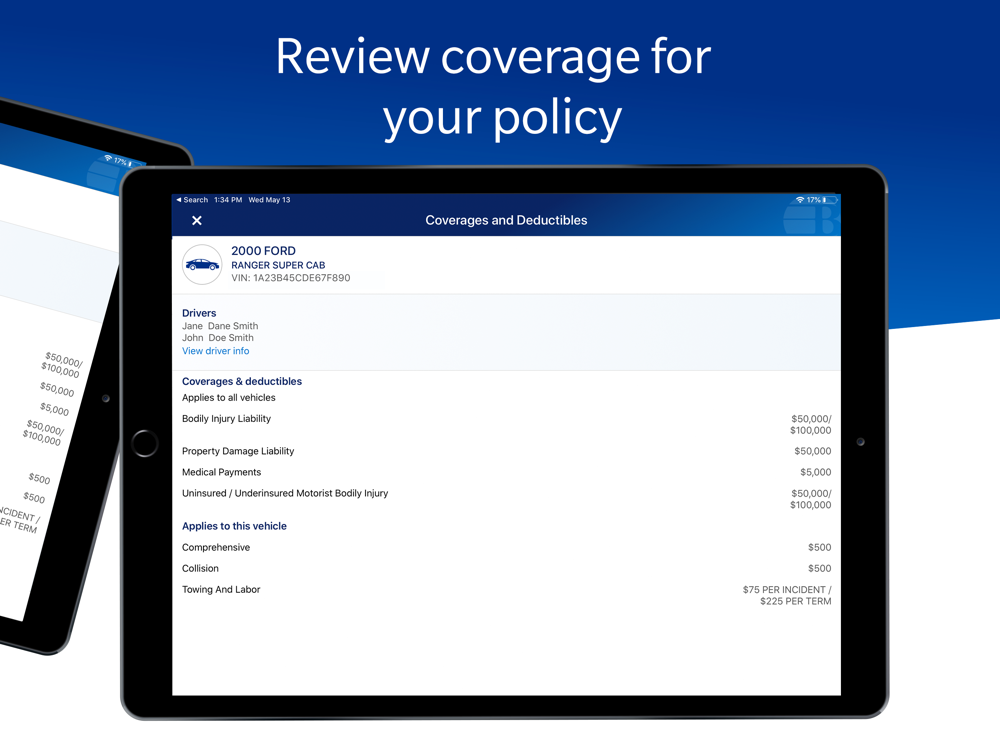Close the Coverages and Deductibles screen
1000x750 pixels.
[197, 220]
